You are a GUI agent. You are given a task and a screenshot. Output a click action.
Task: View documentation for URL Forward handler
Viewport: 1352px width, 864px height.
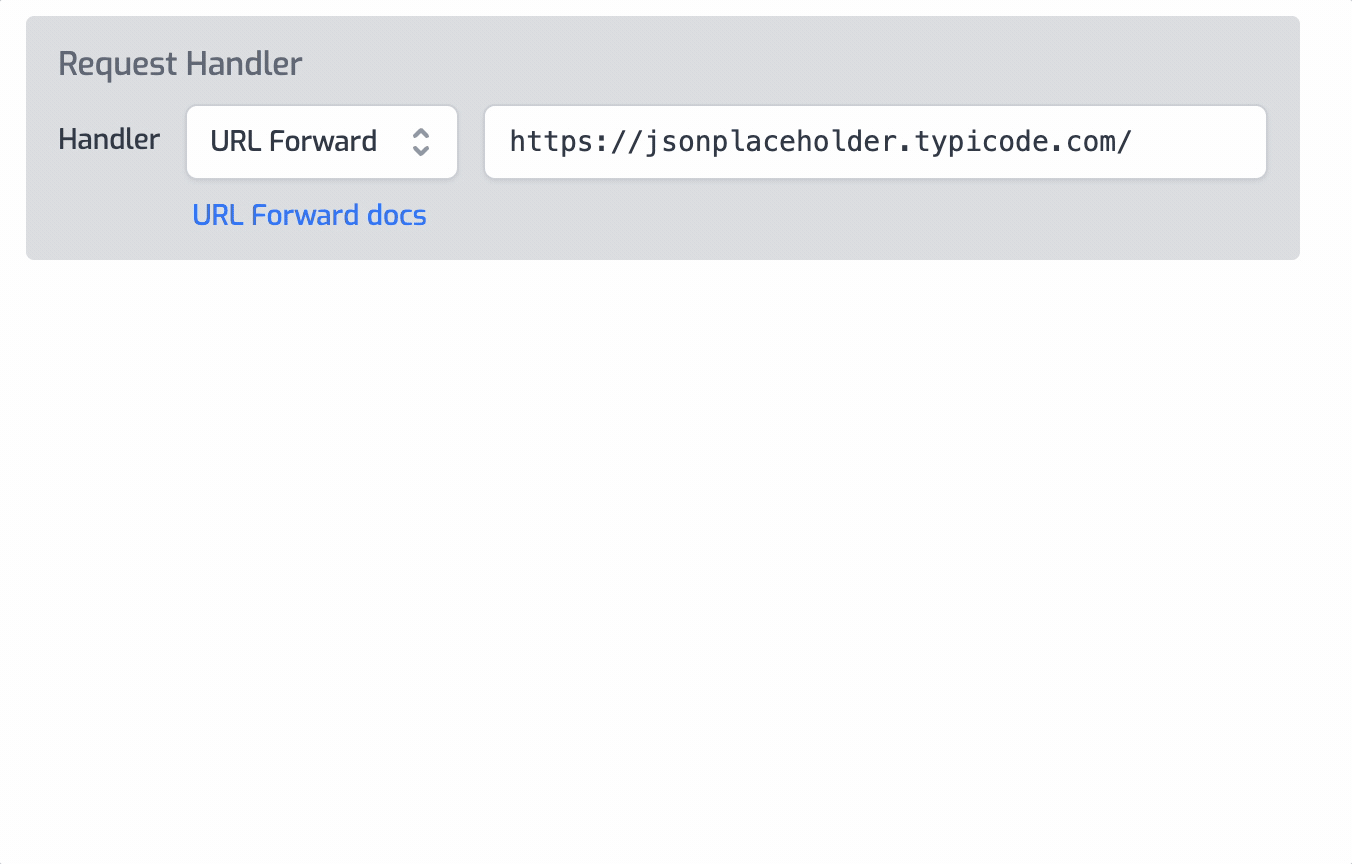coord(309,215)
